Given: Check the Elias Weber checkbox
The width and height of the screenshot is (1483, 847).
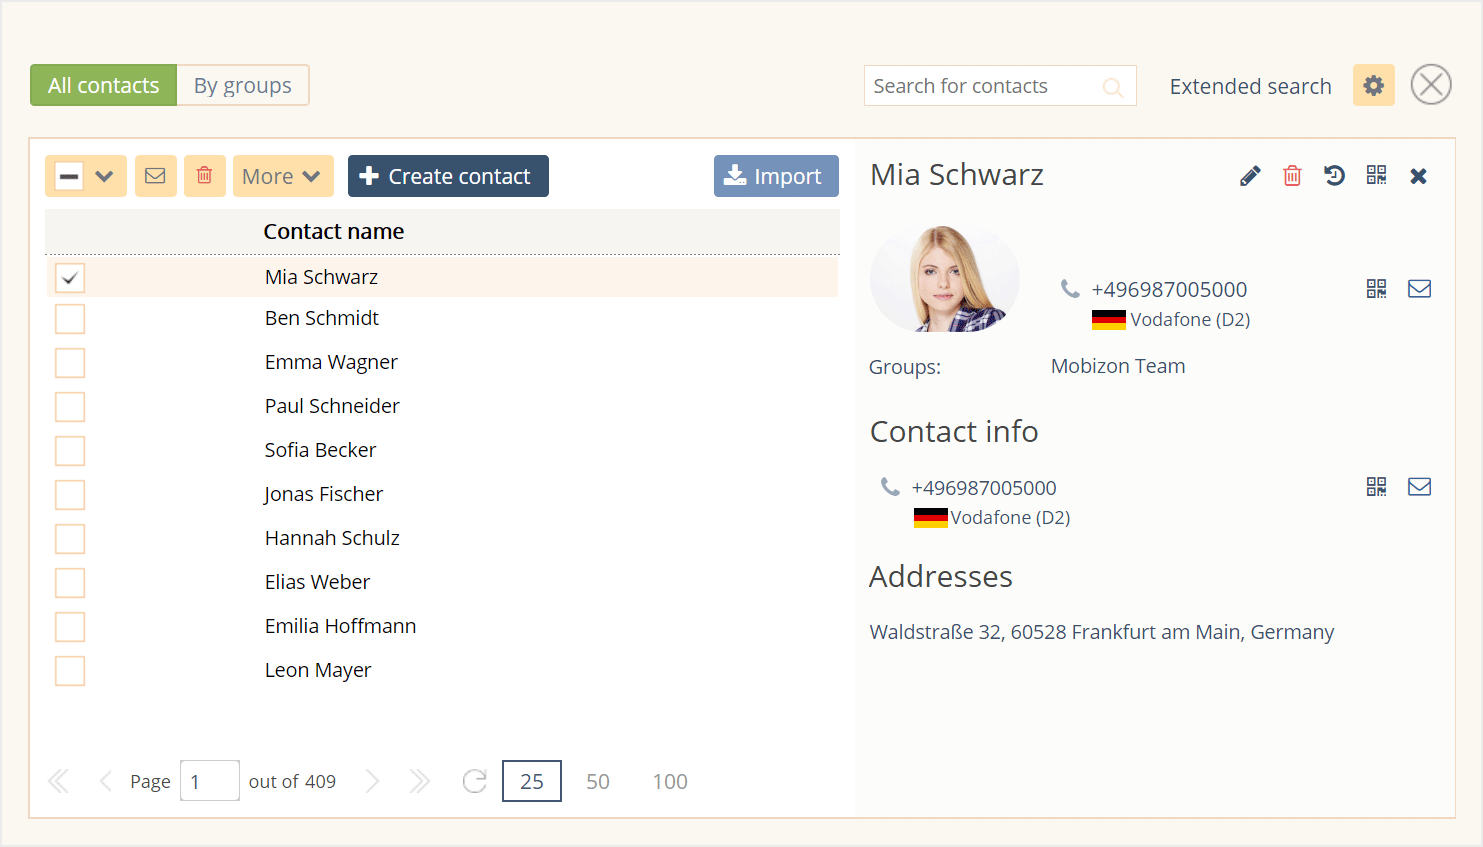Looking at the screenshot, I should tap(70, 583).
